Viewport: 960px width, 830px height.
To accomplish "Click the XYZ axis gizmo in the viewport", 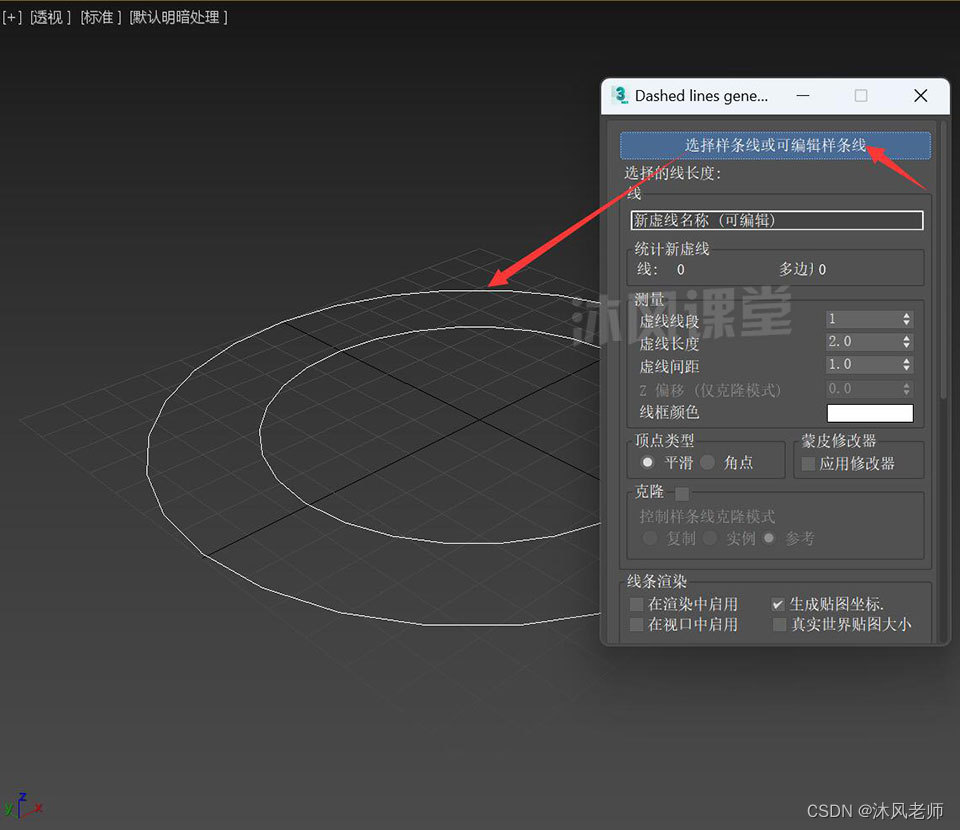I will [x=23, y=806].
